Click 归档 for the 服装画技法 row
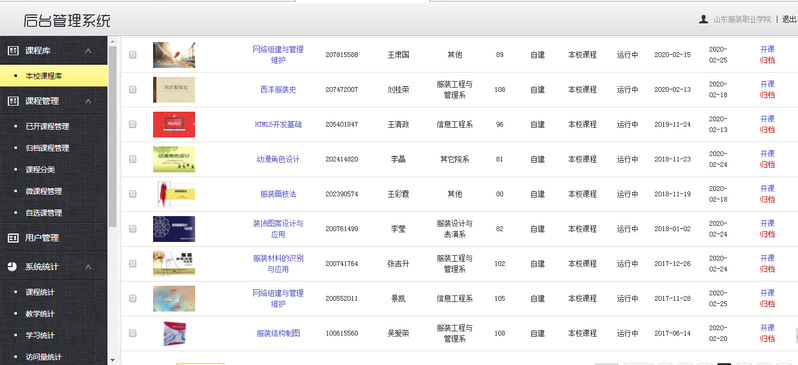 (x=767, y=200)
